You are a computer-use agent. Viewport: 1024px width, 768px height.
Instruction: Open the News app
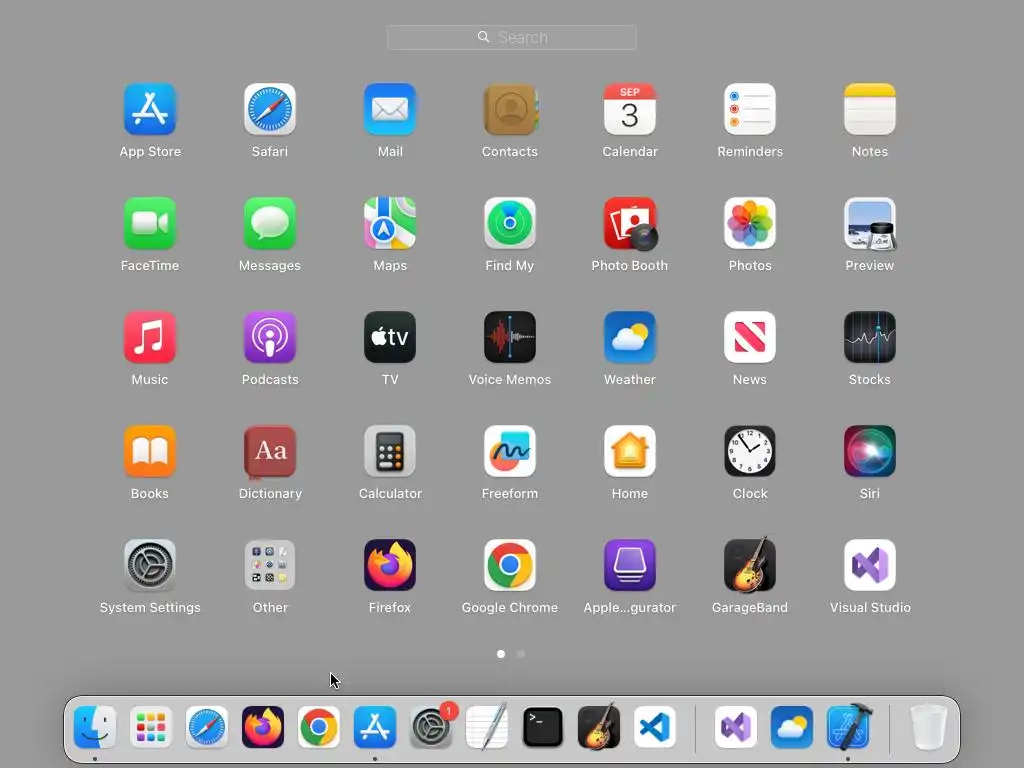coord(750,337)
